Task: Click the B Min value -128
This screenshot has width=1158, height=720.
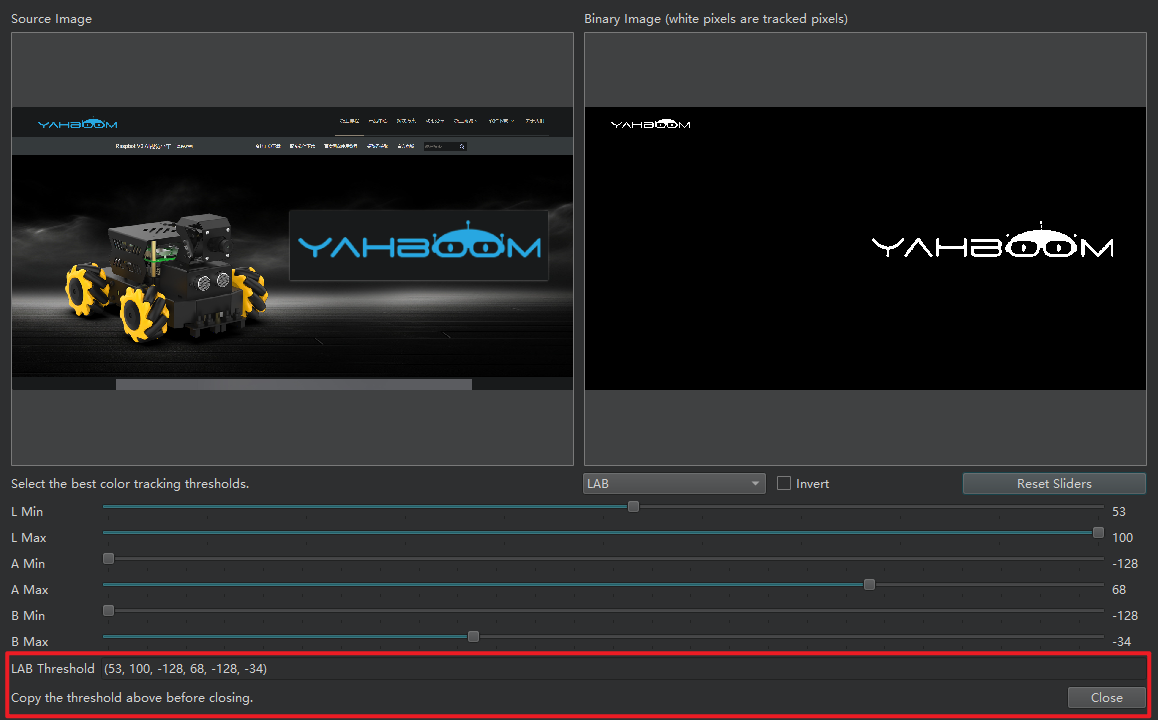Action: 1125,615
